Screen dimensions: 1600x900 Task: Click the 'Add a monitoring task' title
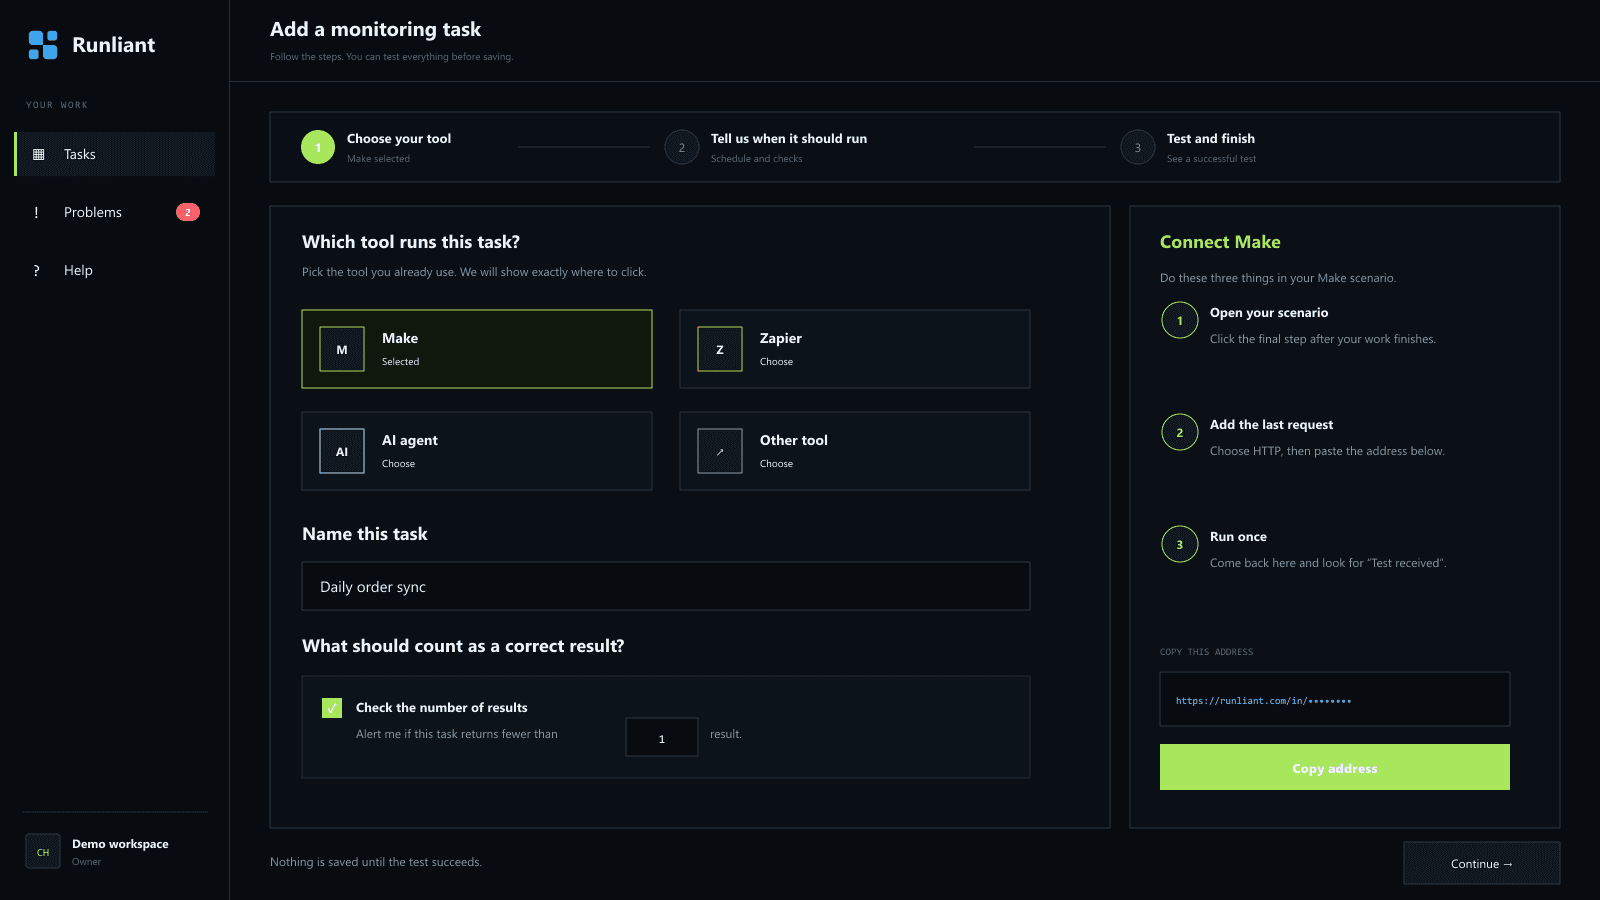pyautogui.click(x=376, y=29)
